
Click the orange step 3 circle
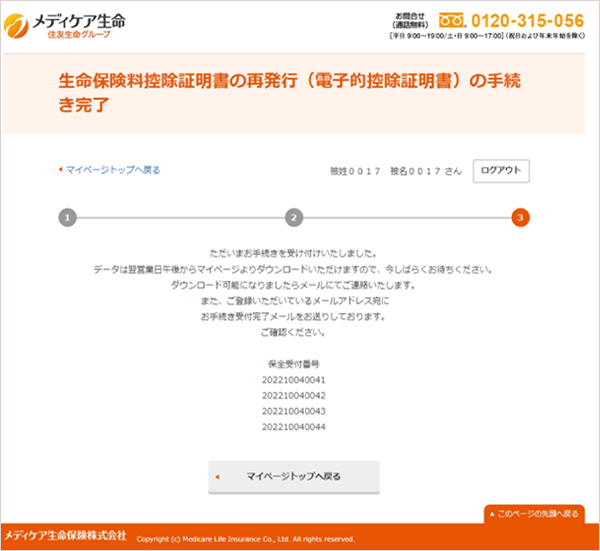520,216
